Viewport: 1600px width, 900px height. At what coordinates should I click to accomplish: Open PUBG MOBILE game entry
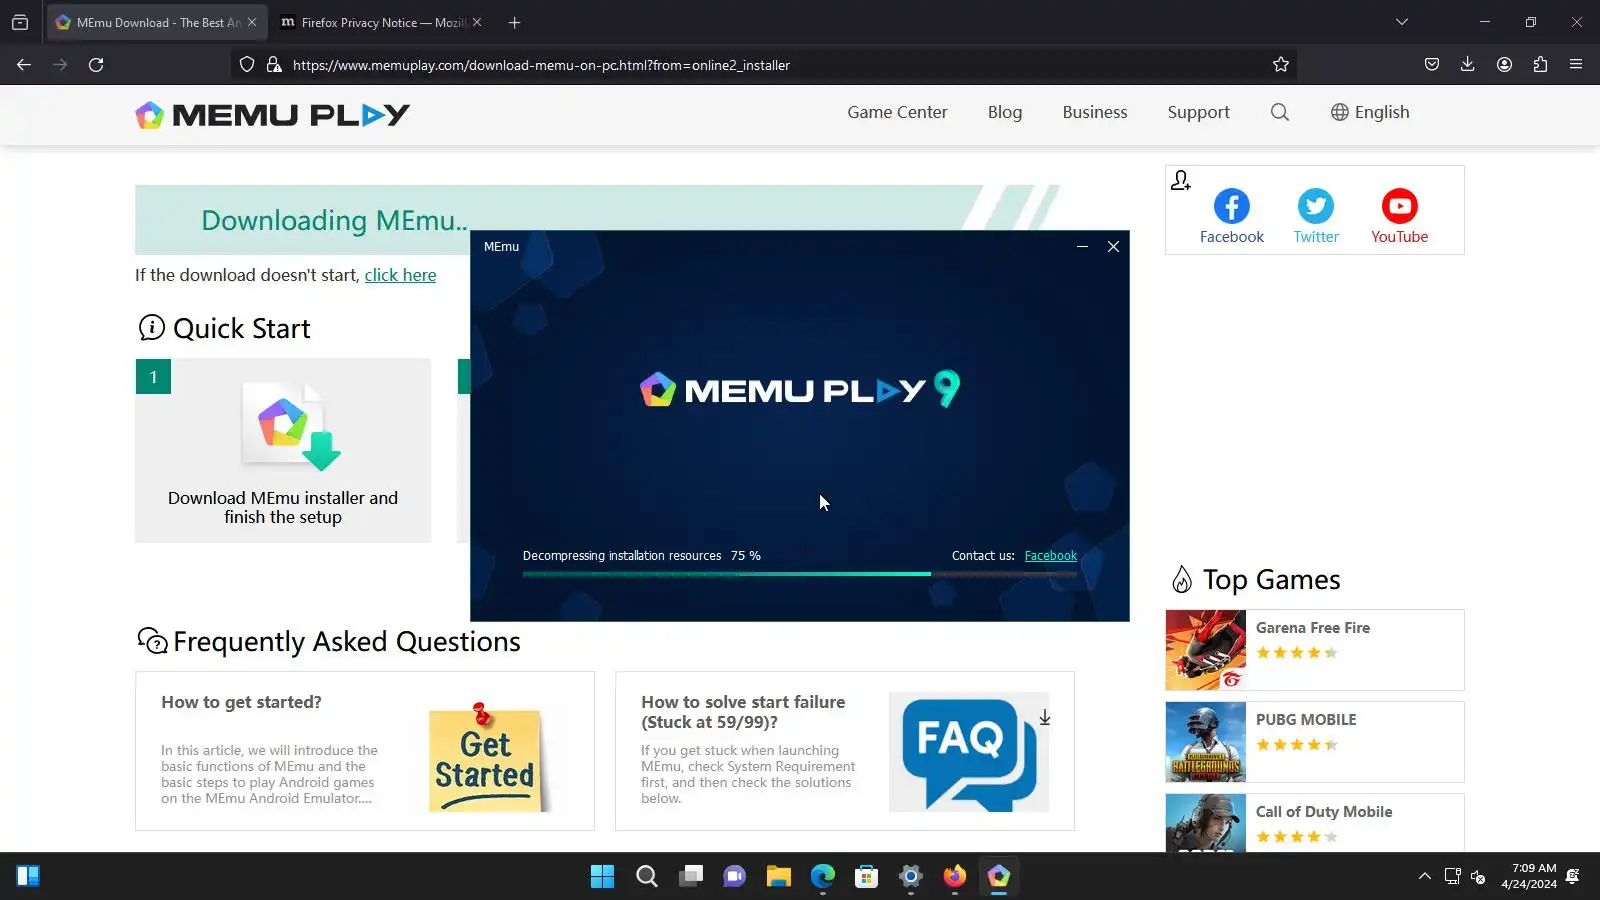point(1314,742)
